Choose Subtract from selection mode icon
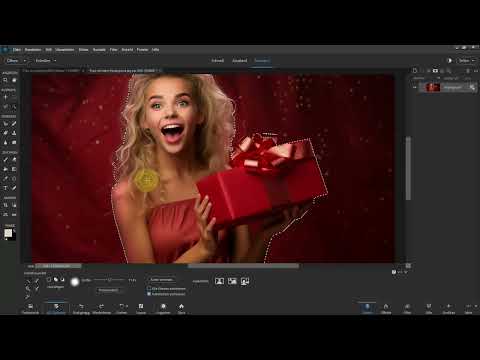 [x=62, y=280]
